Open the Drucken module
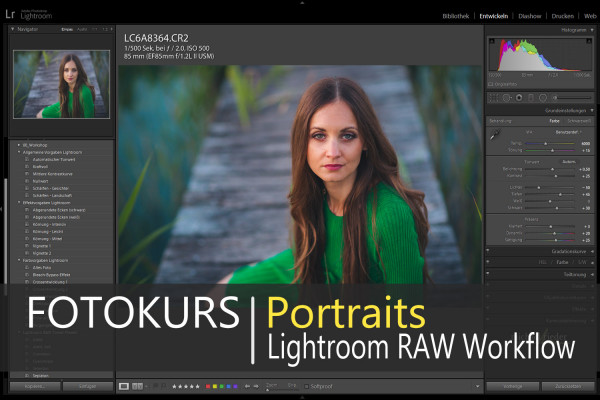600x400 pixels. tap(562, 16)
